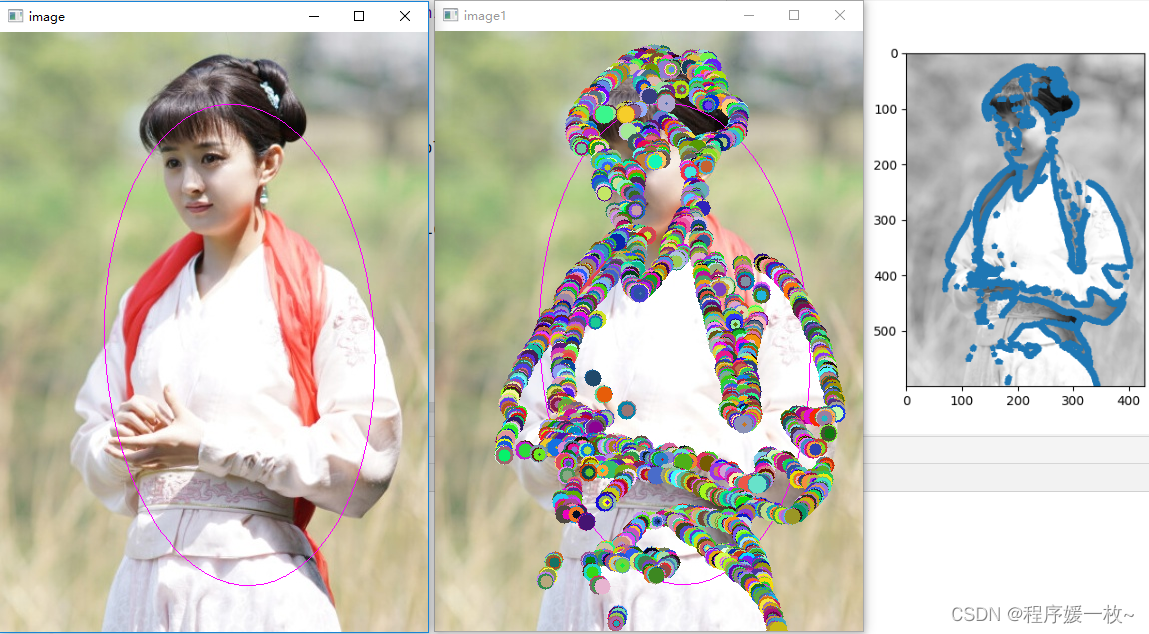Click the "image" window title text
This screenshot has height=634, width=1149.
tap(47, 17)
